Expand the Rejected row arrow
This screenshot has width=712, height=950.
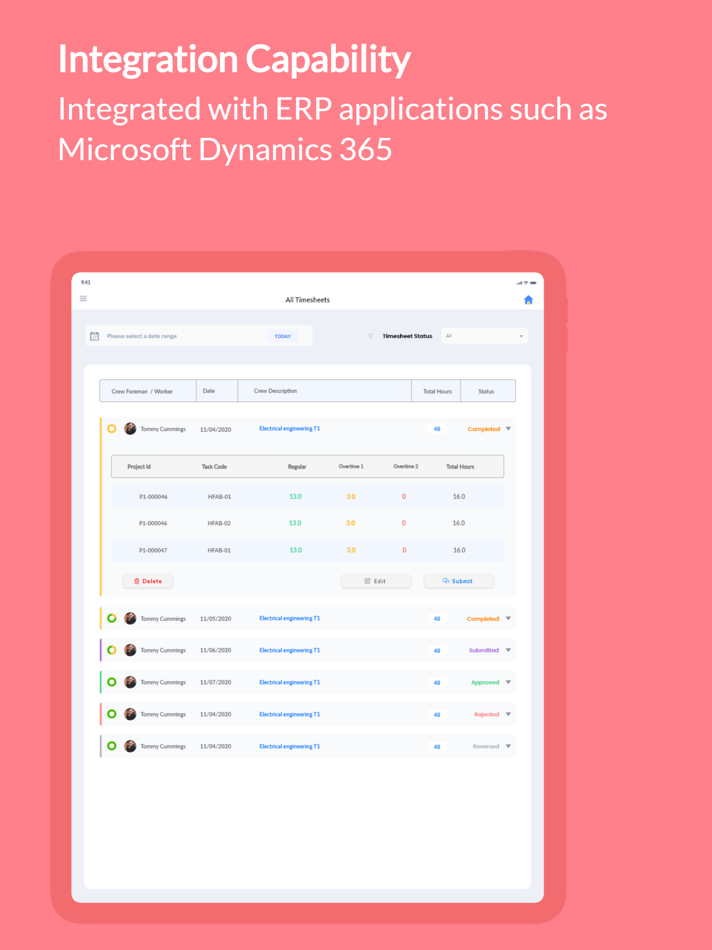coord(508,714)
